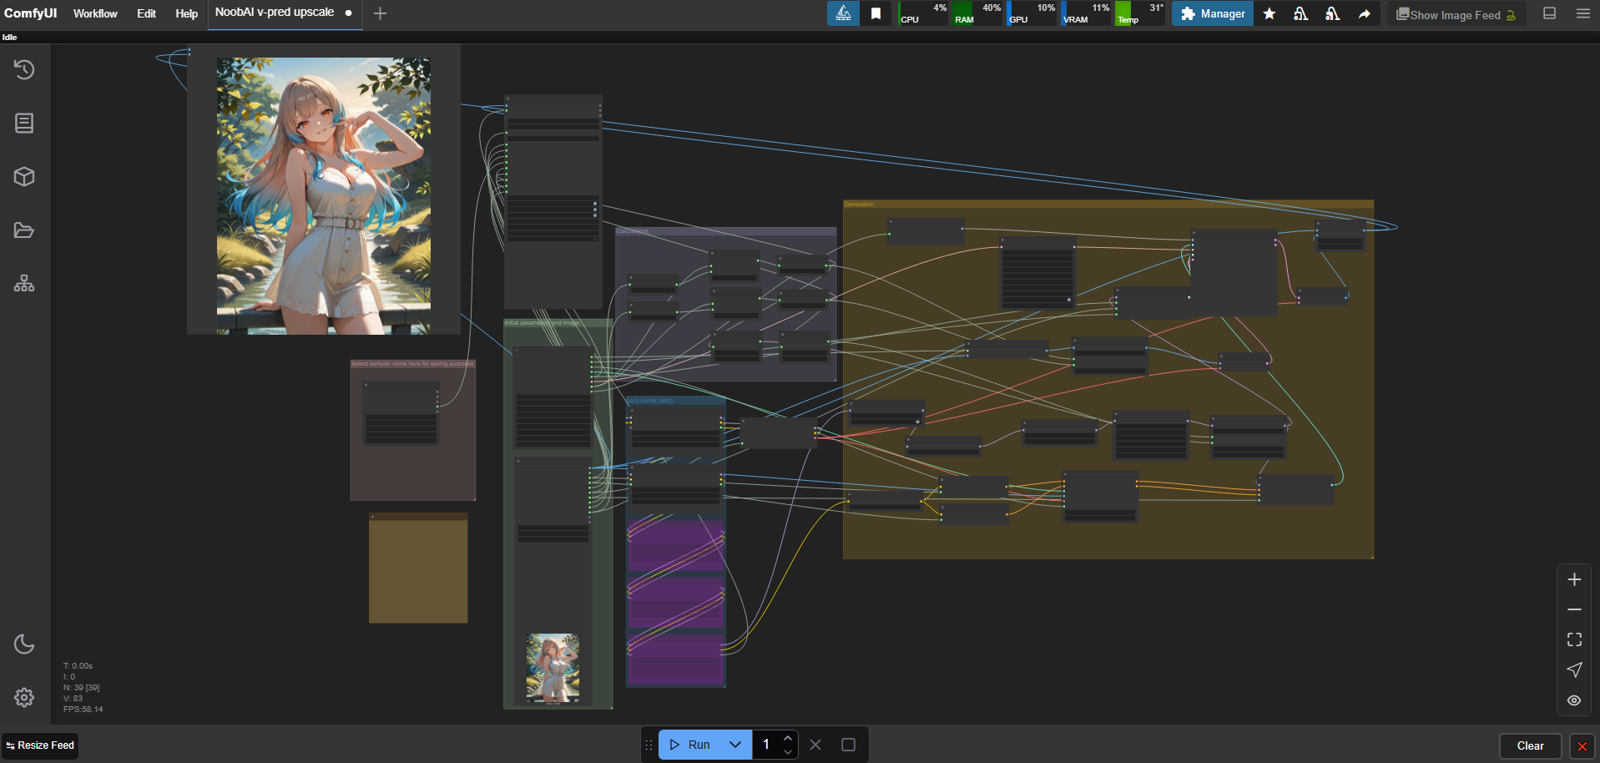Grab the Run bar drag handle dots
Viewport: 1600px width, 763px height.
648,744
